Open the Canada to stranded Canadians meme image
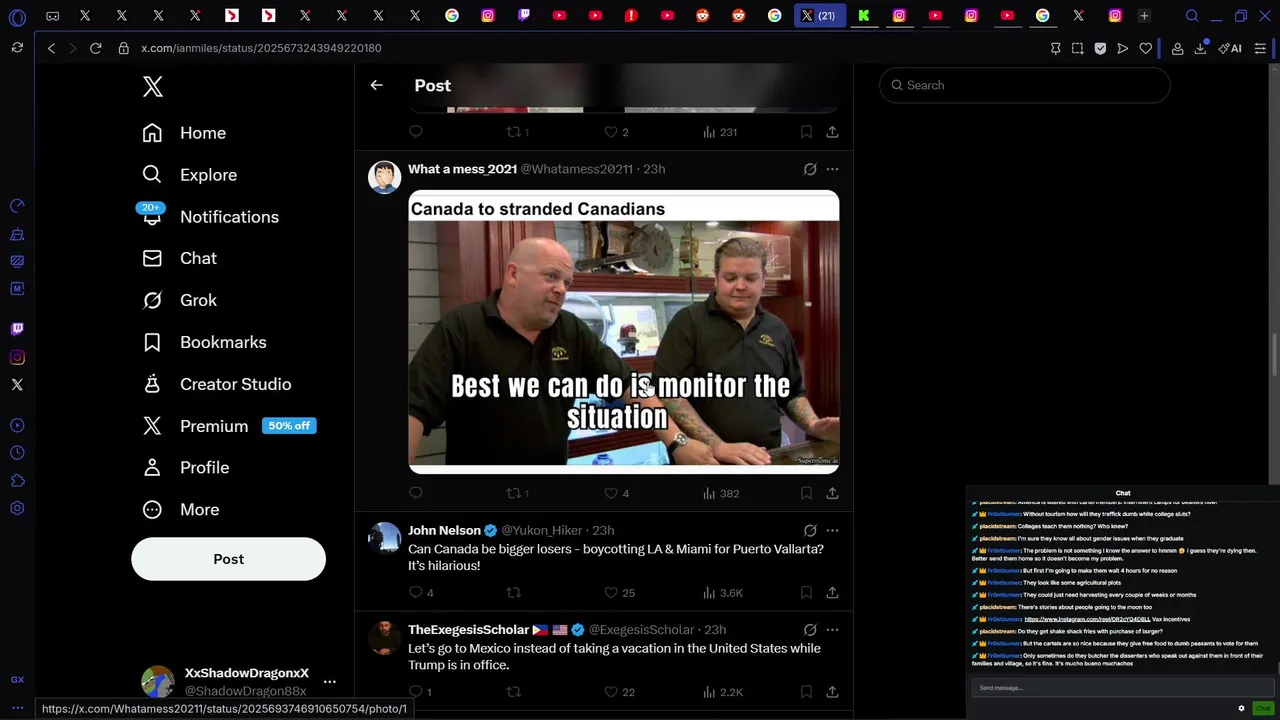 (623, 331)
